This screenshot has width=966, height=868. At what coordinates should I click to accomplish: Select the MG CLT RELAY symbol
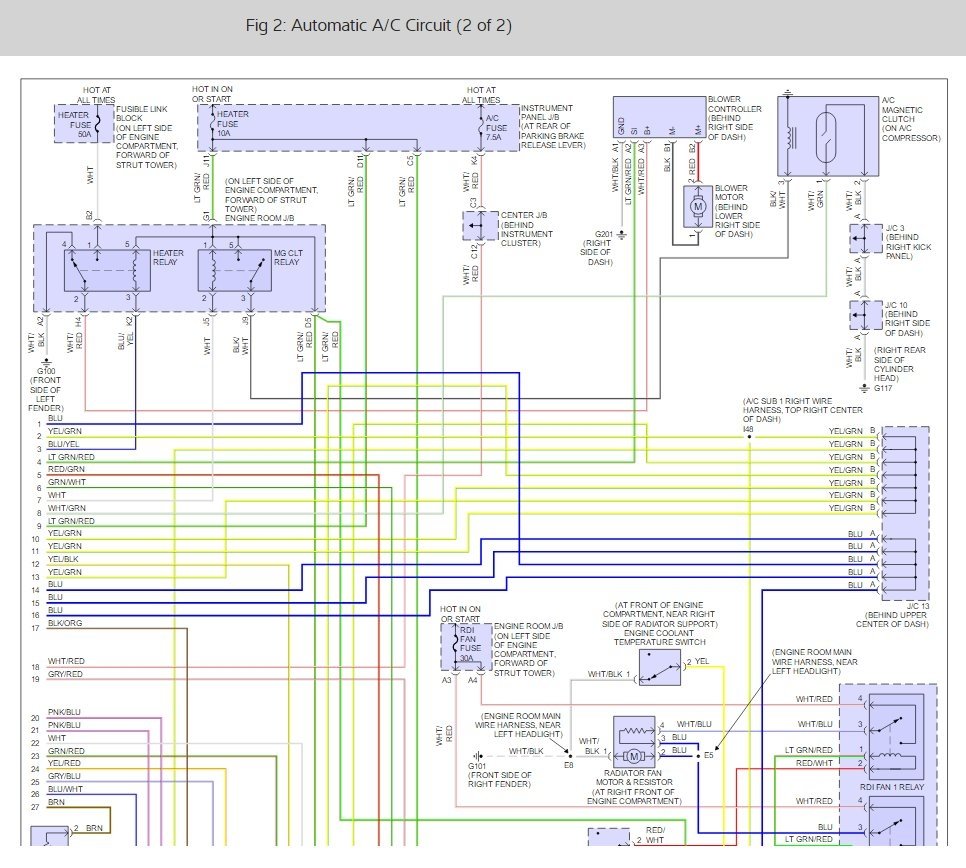pyautogui.click(x=235, y=270)
